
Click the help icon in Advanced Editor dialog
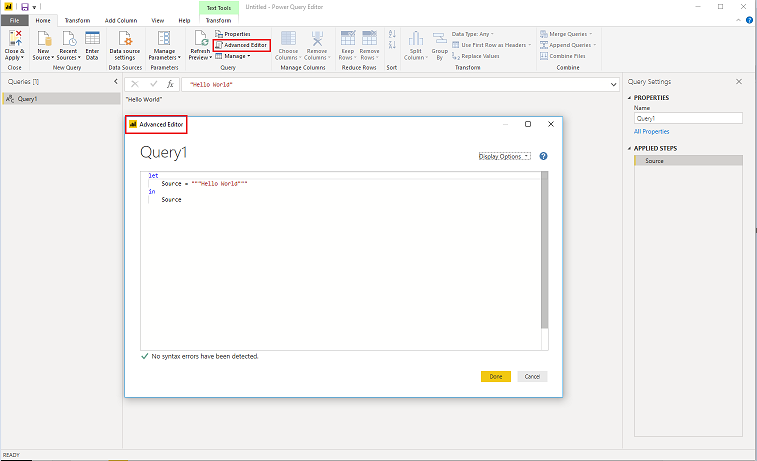tap(544, 156)
